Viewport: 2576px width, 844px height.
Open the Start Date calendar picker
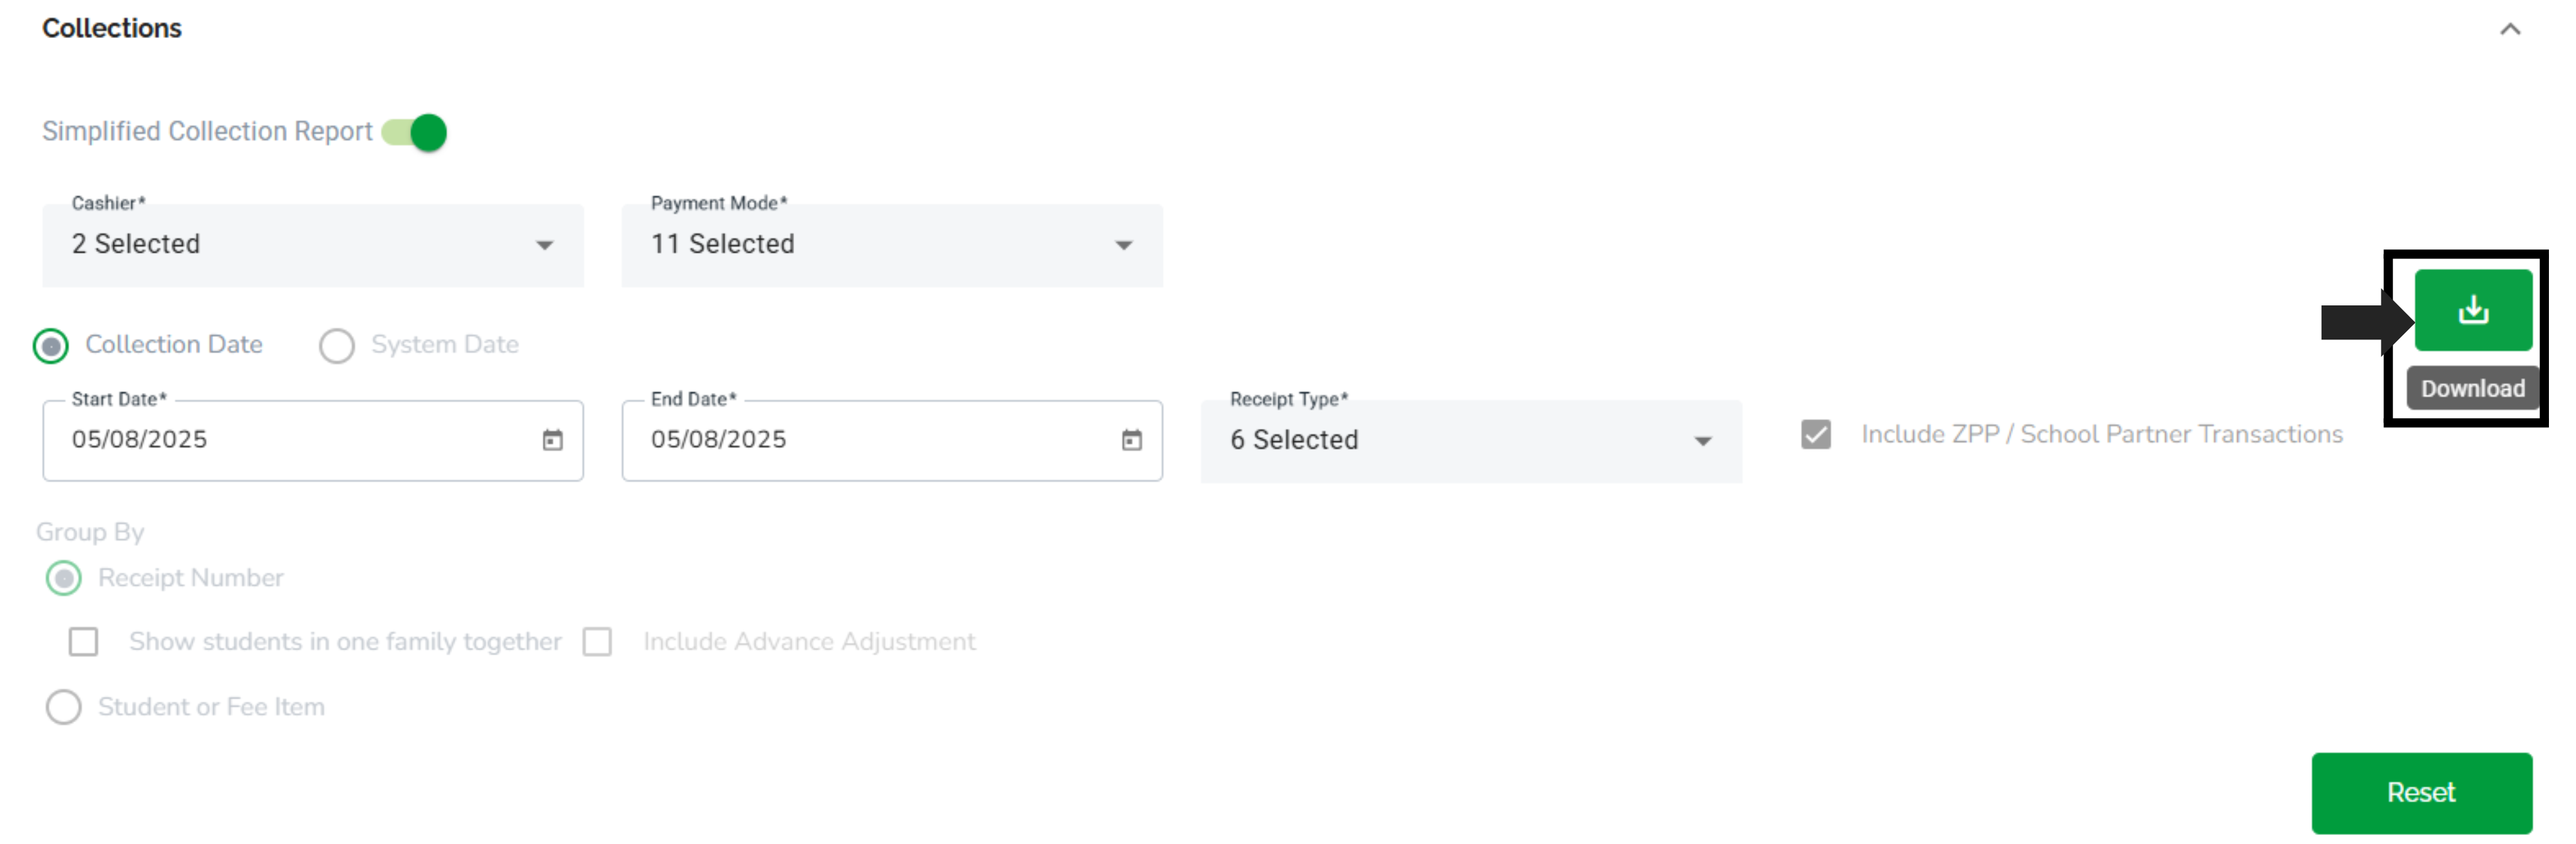(552, 440)
